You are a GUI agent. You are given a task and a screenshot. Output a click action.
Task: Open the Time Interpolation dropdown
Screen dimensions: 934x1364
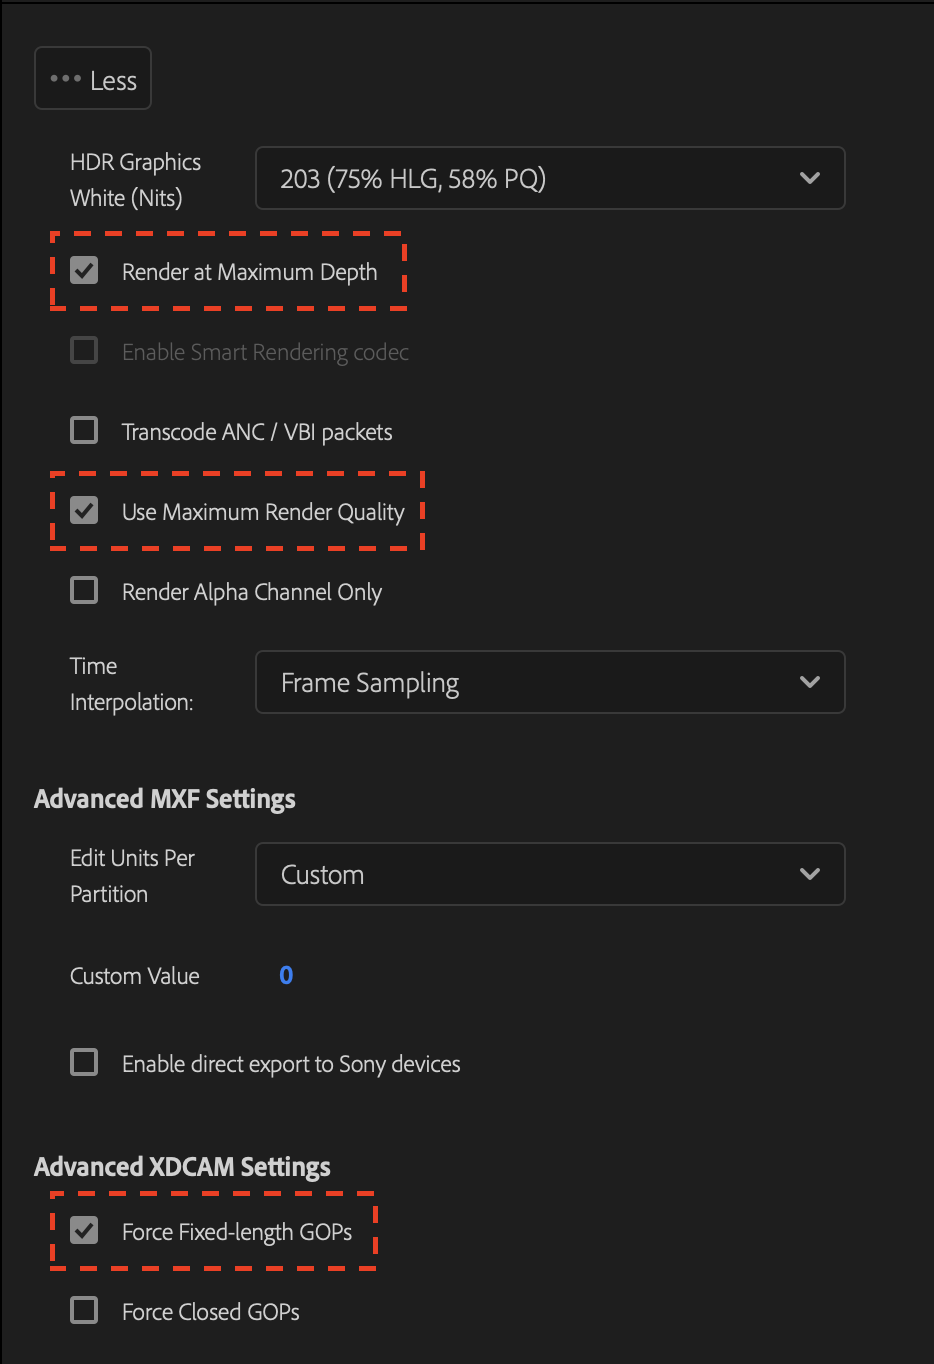click(550, 682)
